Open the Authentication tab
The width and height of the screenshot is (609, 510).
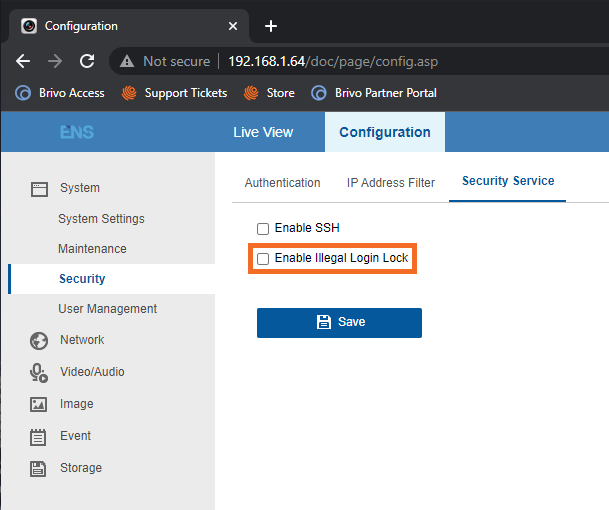point(282,183)
